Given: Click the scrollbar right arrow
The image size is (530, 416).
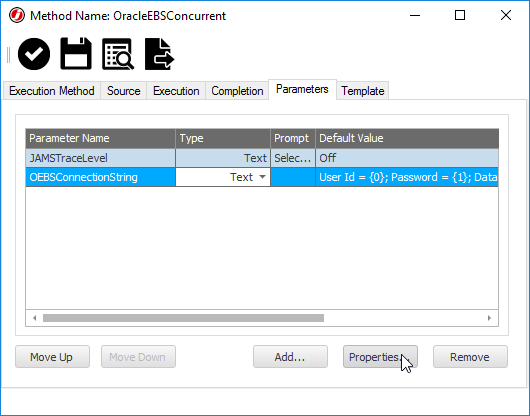Looking at the screenshot, I should (489, 318).
